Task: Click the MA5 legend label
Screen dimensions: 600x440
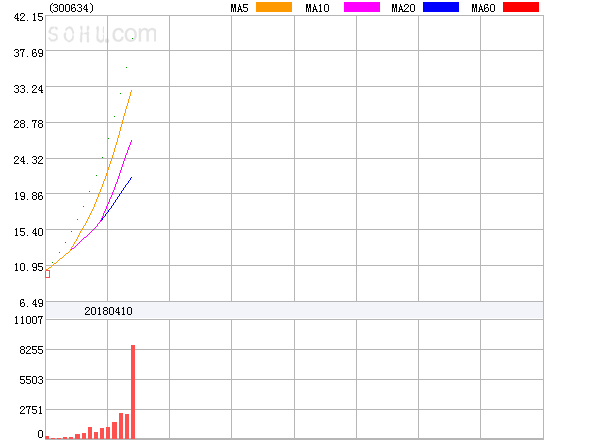Action: (x=239, y=8)
